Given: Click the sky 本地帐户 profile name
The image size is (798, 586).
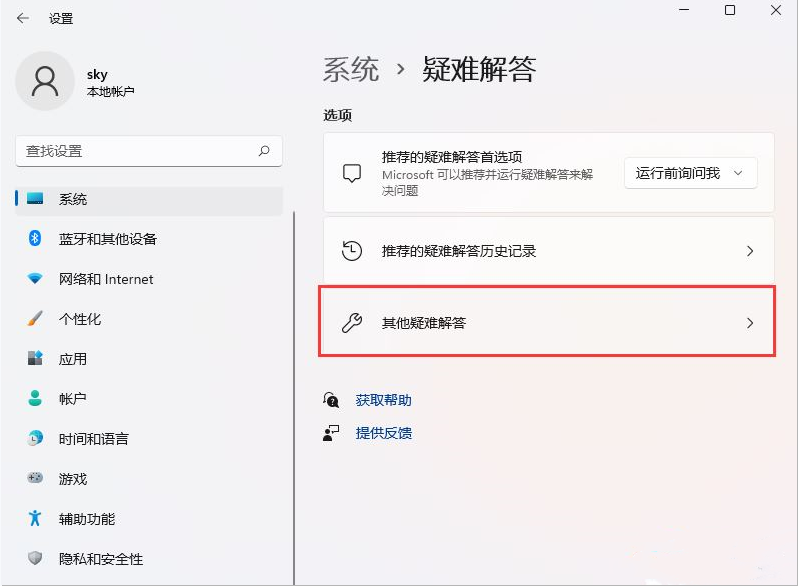Looking at the screenshot, I should click(110, 82).
